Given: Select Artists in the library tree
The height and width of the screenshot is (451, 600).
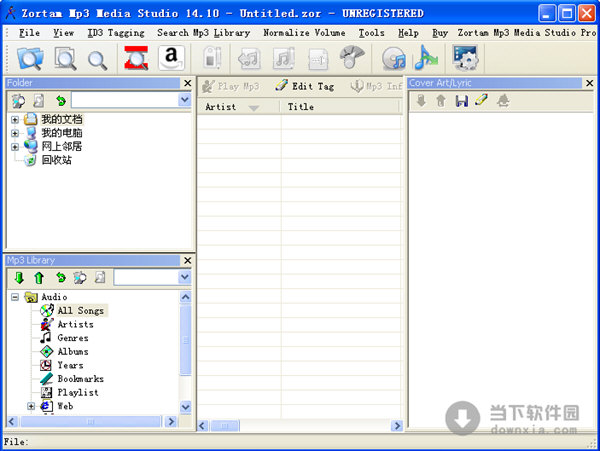Looking at the screenshot, I should [75, 324].
